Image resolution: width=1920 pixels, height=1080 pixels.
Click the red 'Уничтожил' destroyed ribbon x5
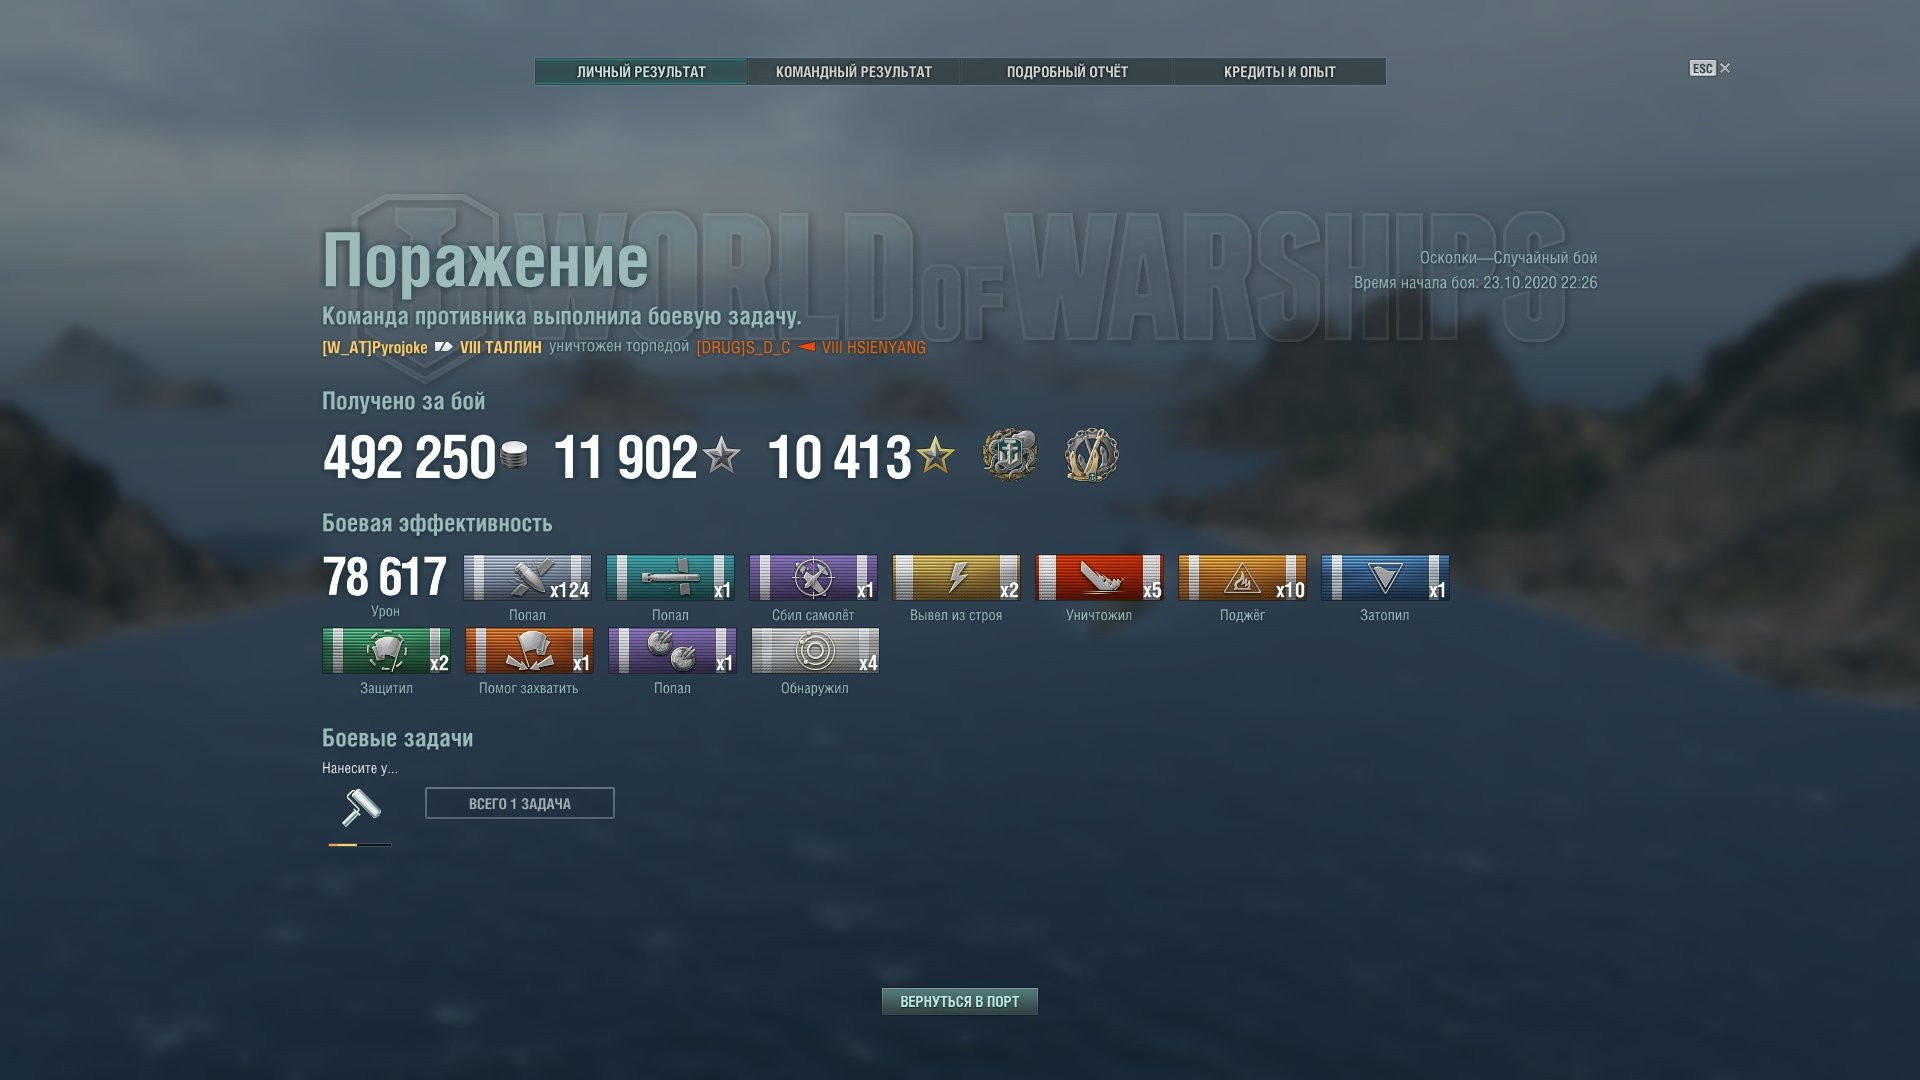point(1099,578)
